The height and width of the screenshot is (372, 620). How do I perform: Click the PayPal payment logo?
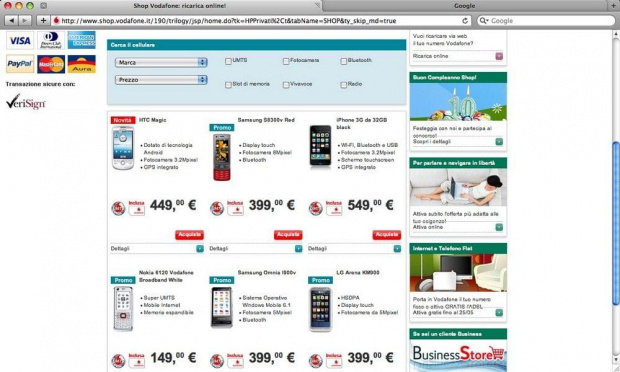coord(20,64)
